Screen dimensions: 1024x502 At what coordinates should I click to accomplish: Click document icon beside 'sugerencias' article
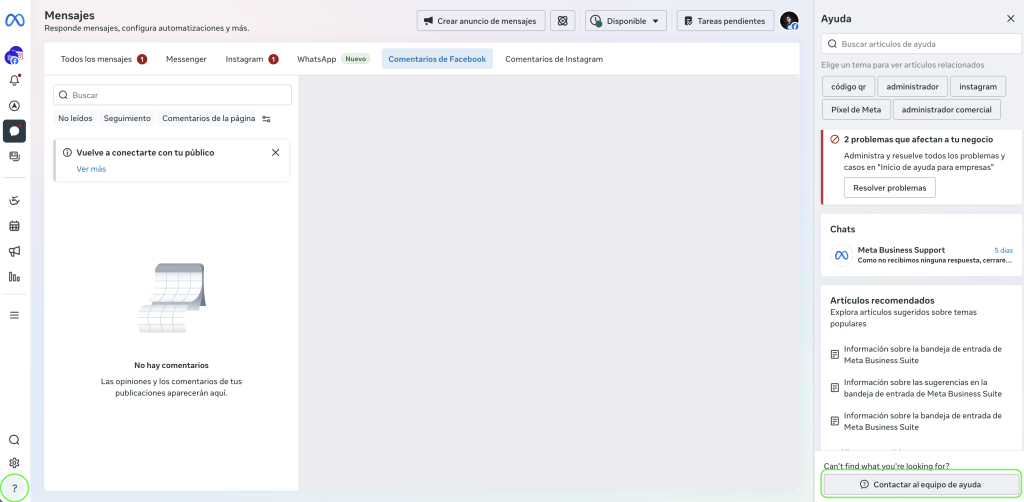tap(835, 388)
